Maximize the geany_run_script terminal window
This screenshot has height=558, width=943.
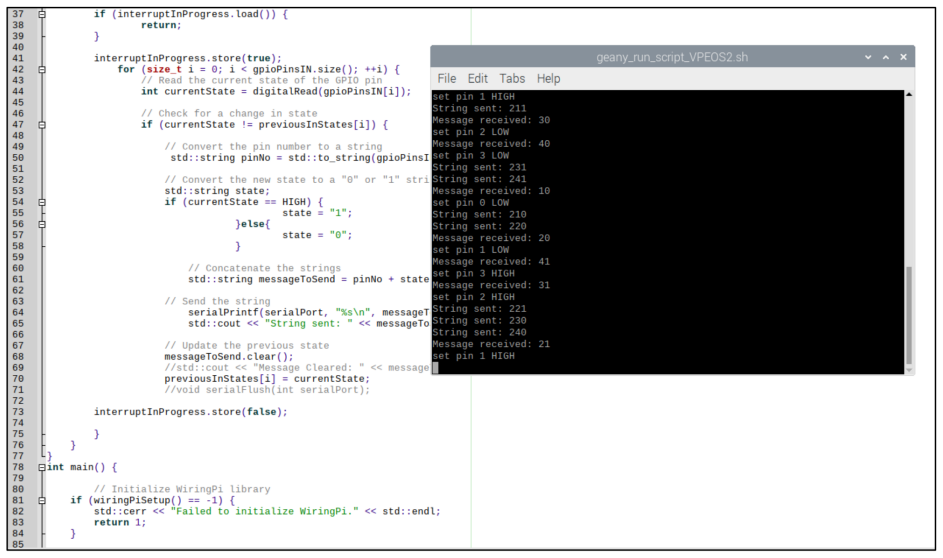coord(886,57)
